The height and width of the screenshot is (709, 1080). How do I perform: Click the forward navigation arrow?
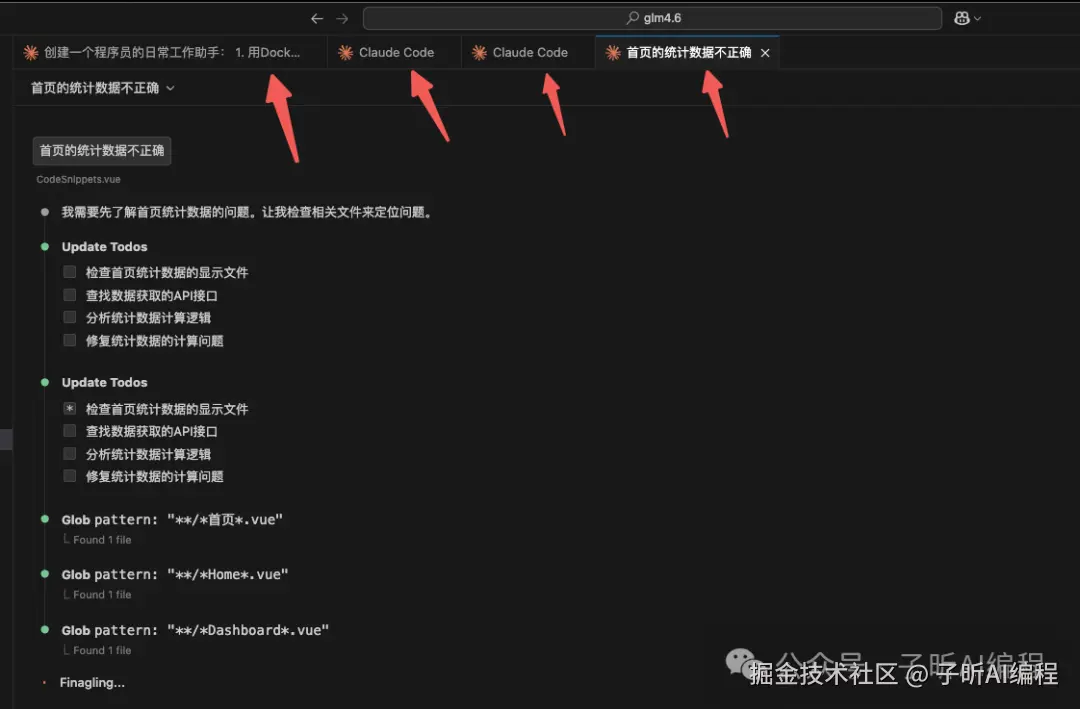[x=341, y=17]
